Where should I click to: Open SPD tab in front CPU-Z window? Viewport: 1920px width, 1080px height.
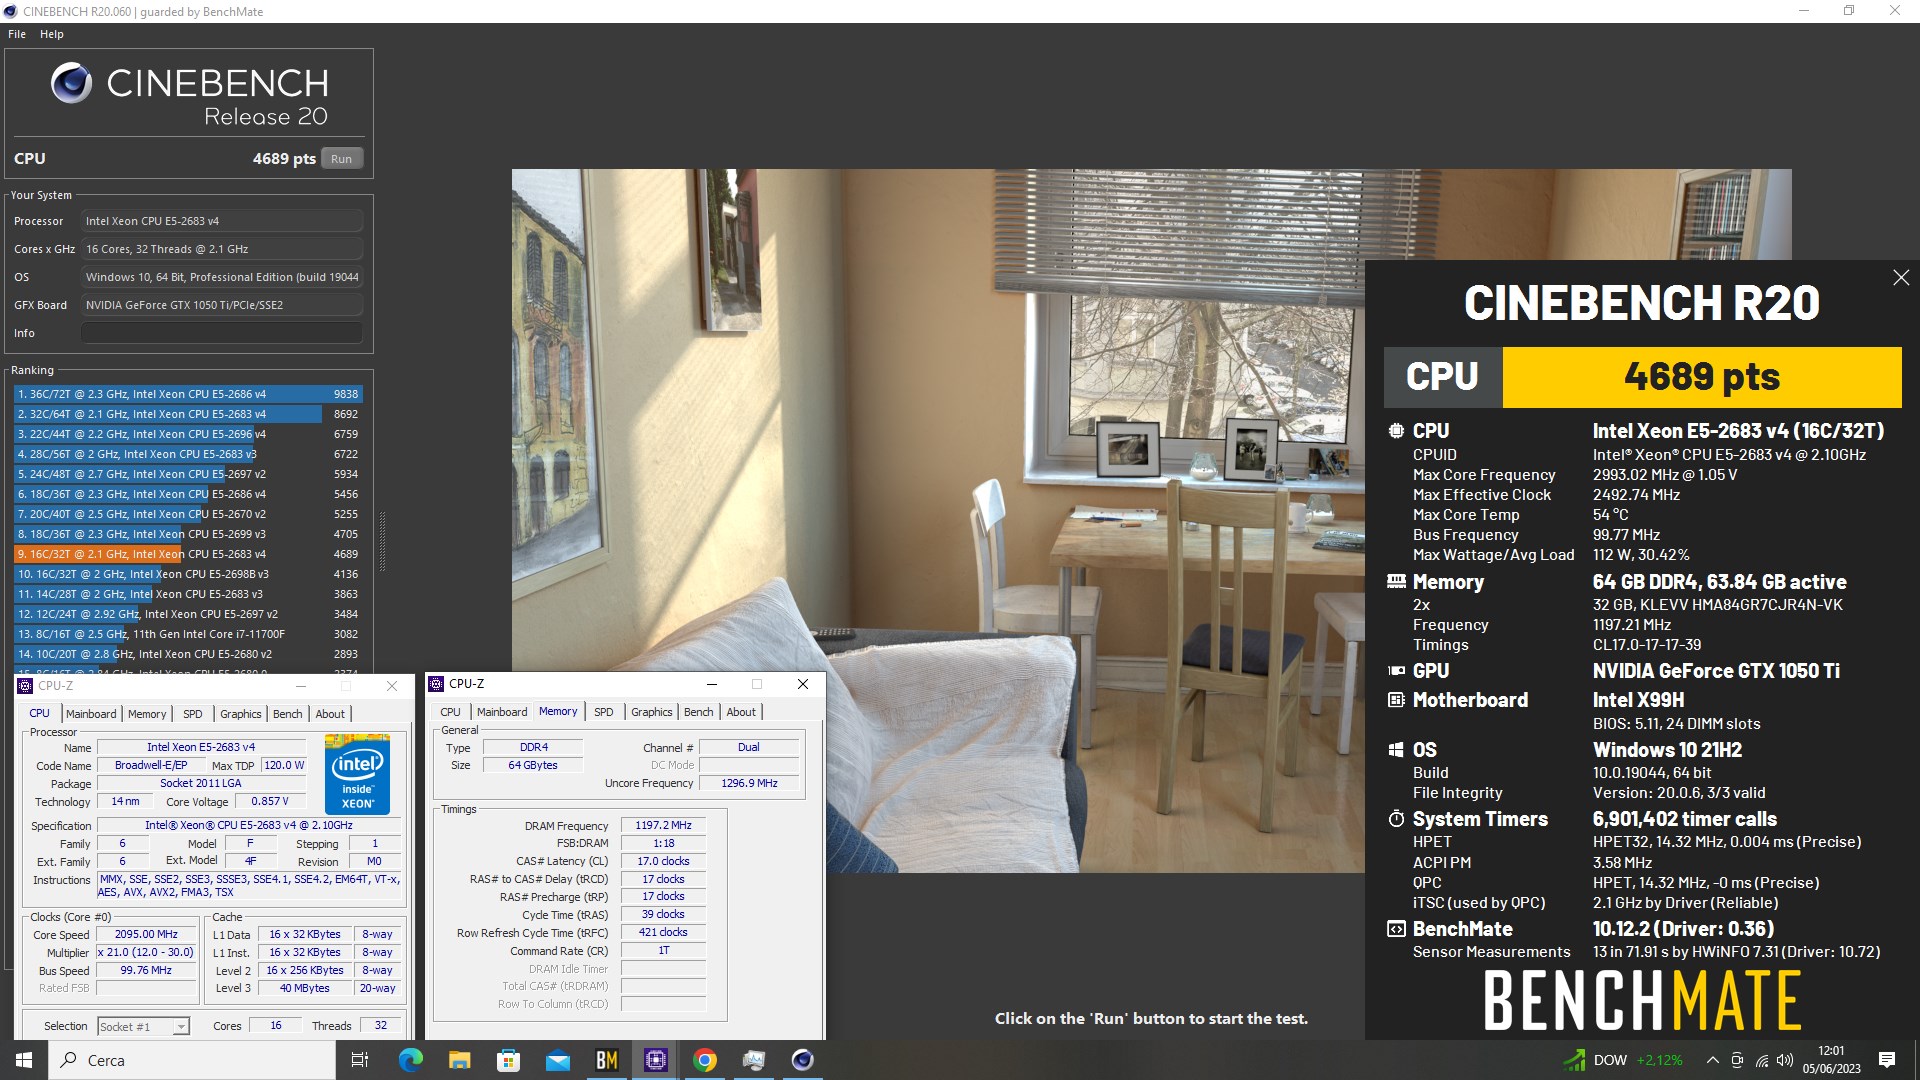[604, 712]
